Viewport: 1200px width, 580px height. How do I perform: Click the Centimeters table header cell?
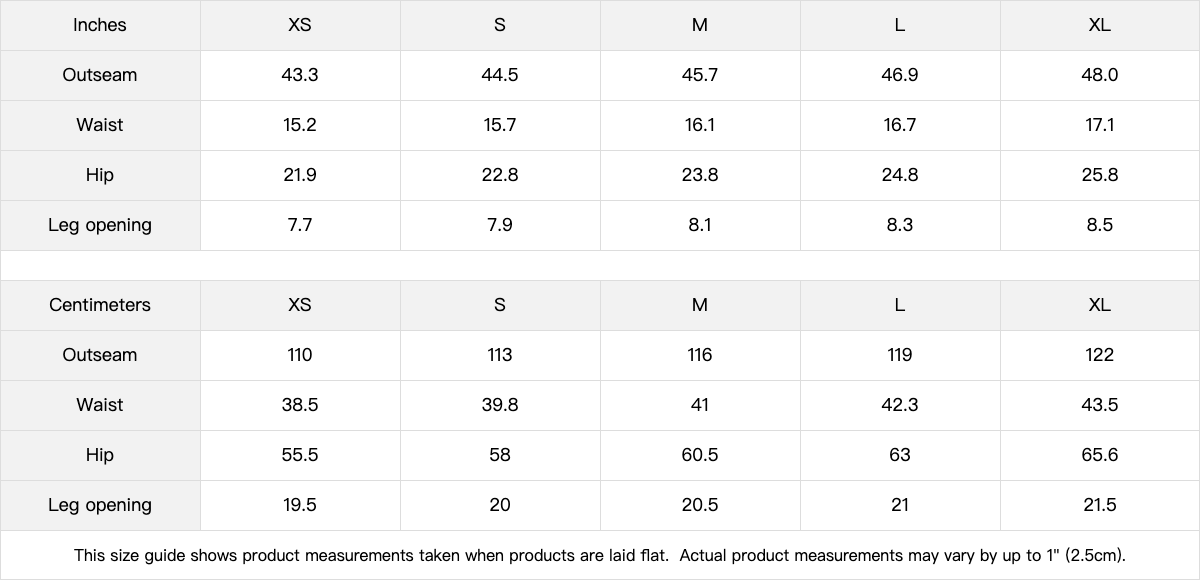point(100,305)
